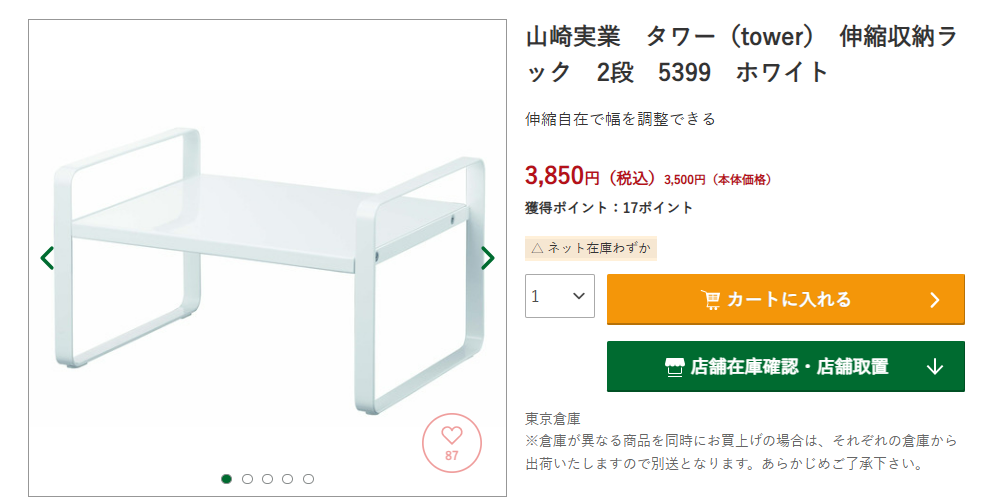Jump to the third carousel image dot
The width and height of the screenshot is (988, 503).
click(x=268, y=479)
